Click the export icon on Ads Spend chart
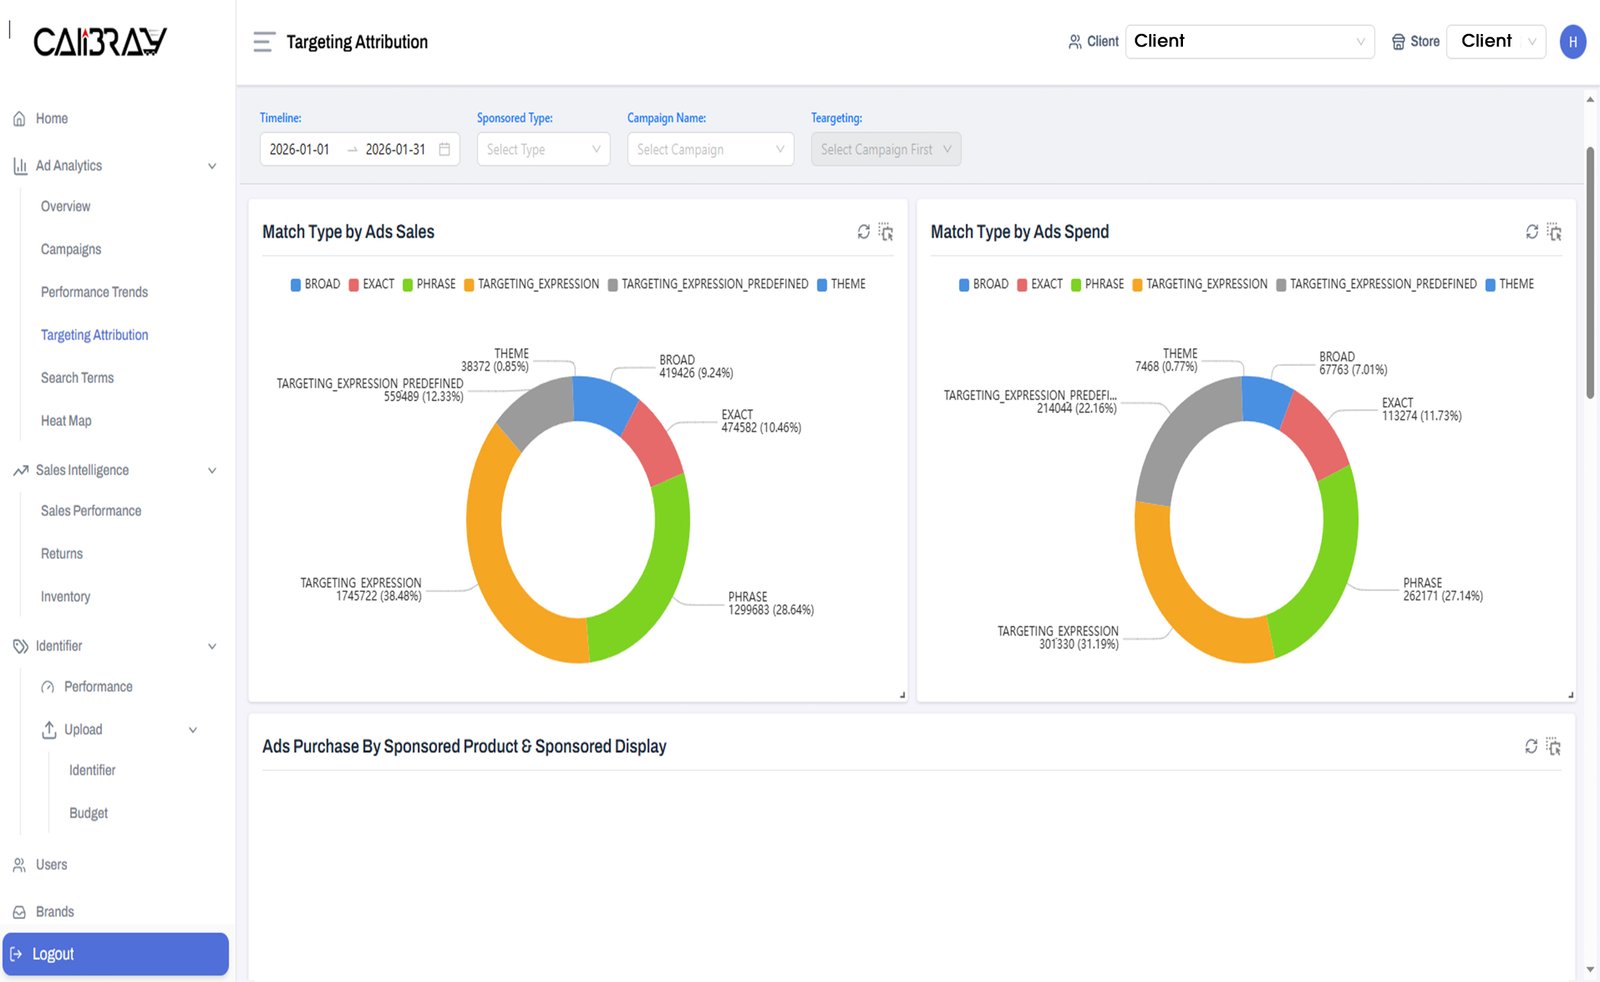The image size is (1600, 982). (1554, 232)
